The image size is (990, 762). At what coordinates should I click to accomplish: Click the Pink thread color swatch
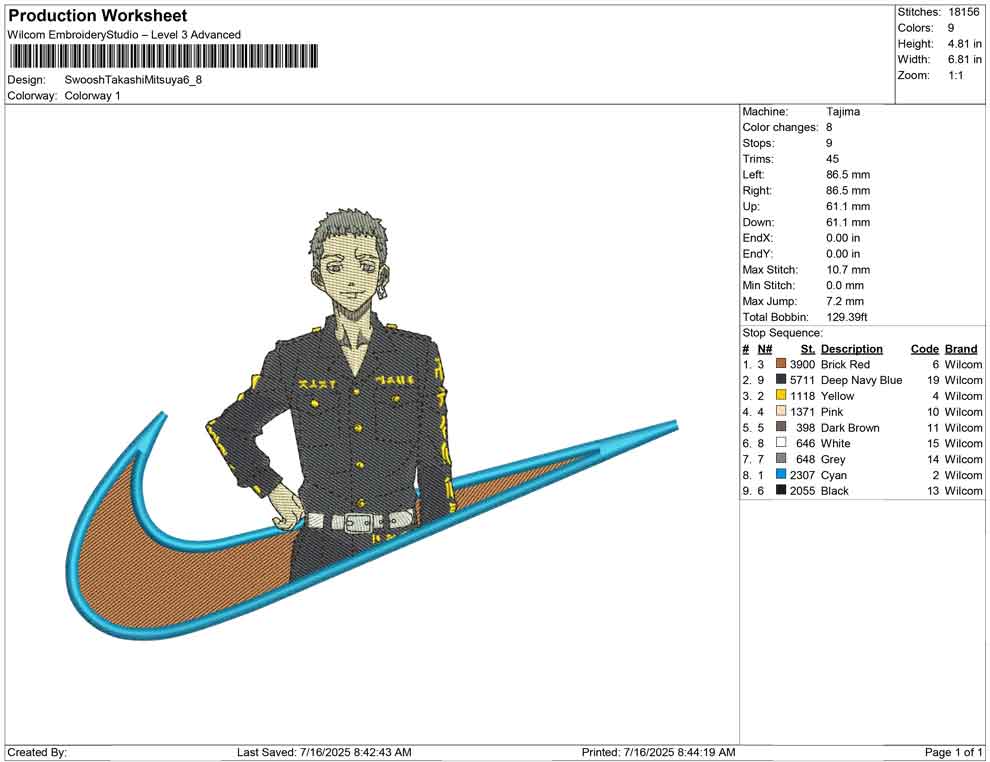pyautogui.click(x=781, y=411)
